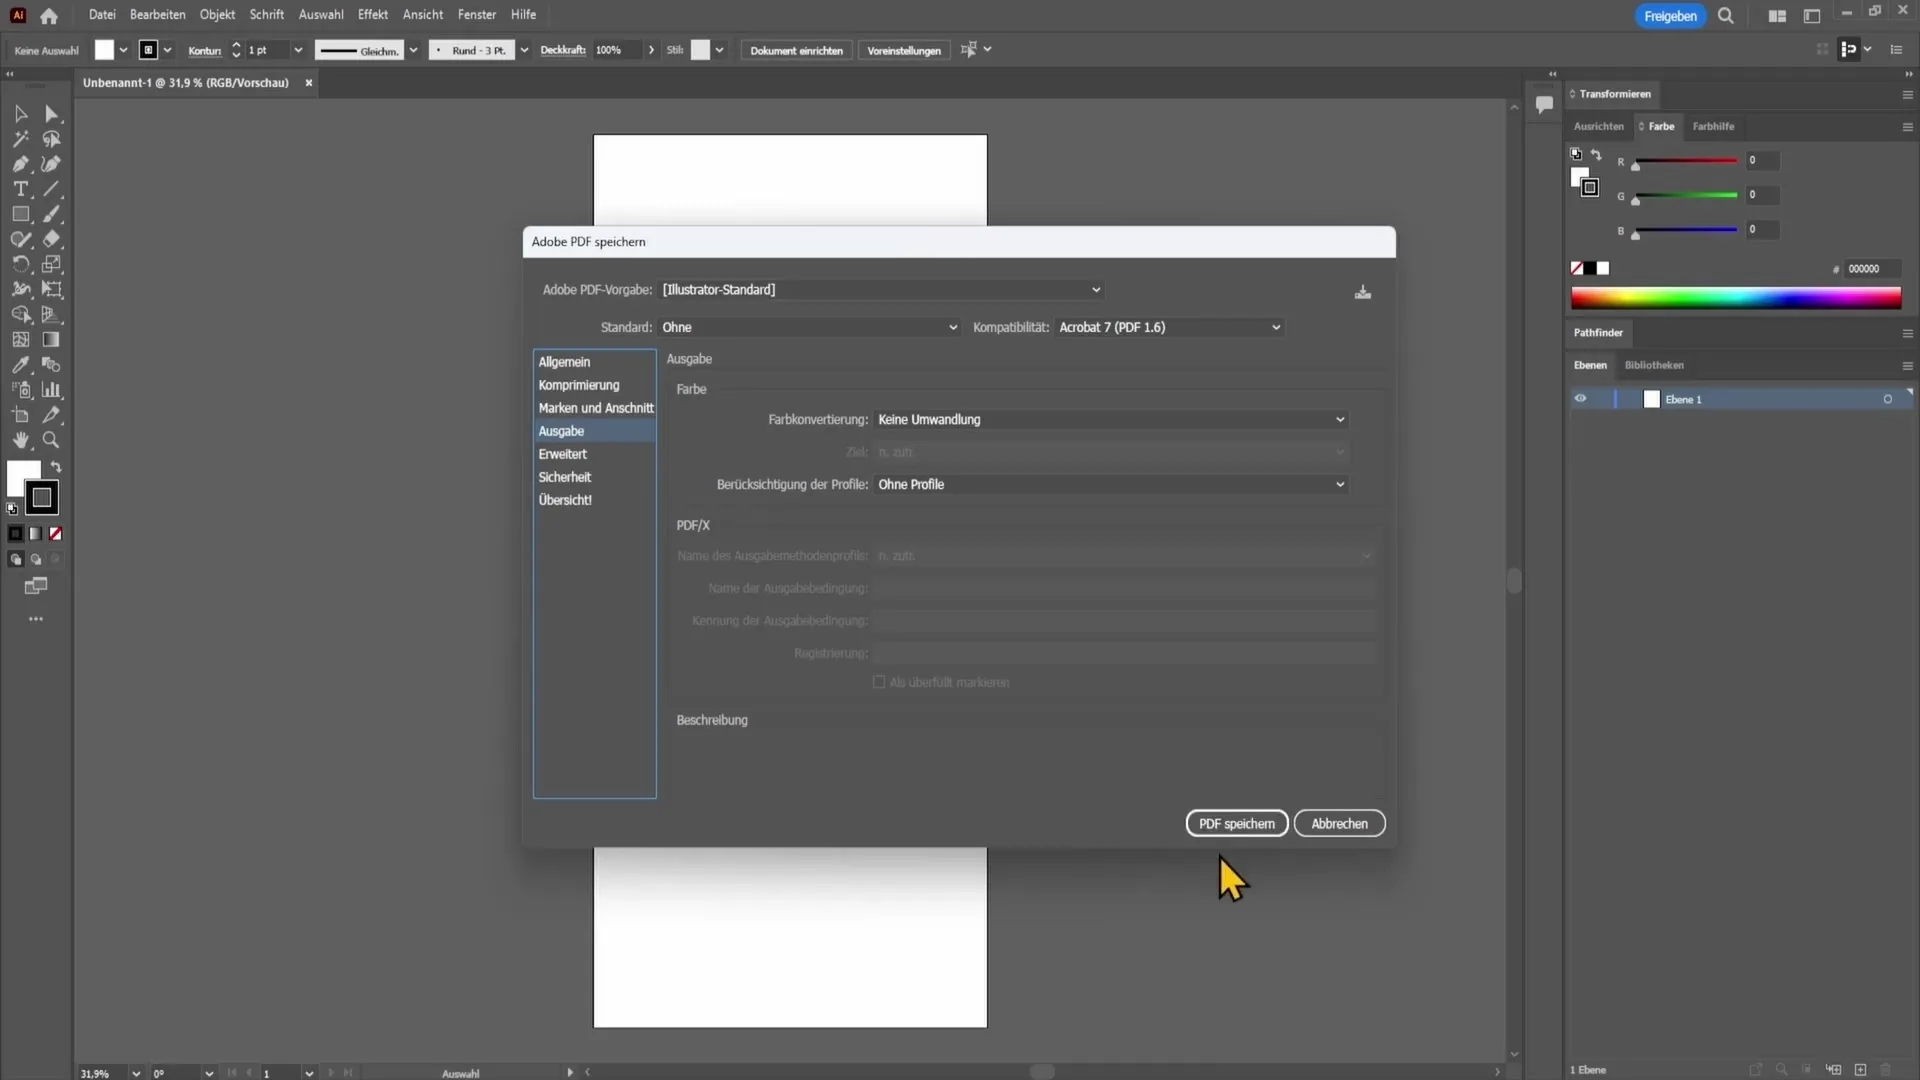This screenshot has width=1920, height=1080.
Task: Click the Ebene 1 target circle
Action: (x=1888, y=399)
